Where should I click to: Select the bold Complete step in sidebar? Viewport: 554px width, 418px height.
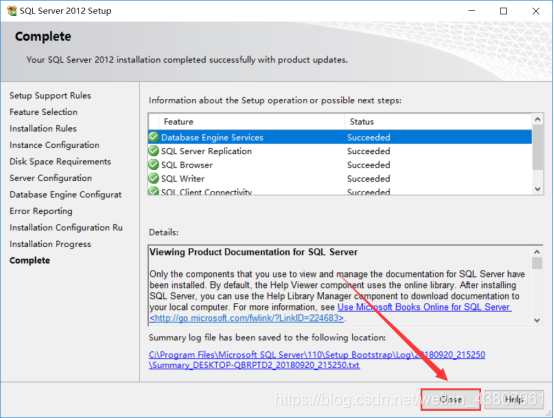(x=30, y=260)
